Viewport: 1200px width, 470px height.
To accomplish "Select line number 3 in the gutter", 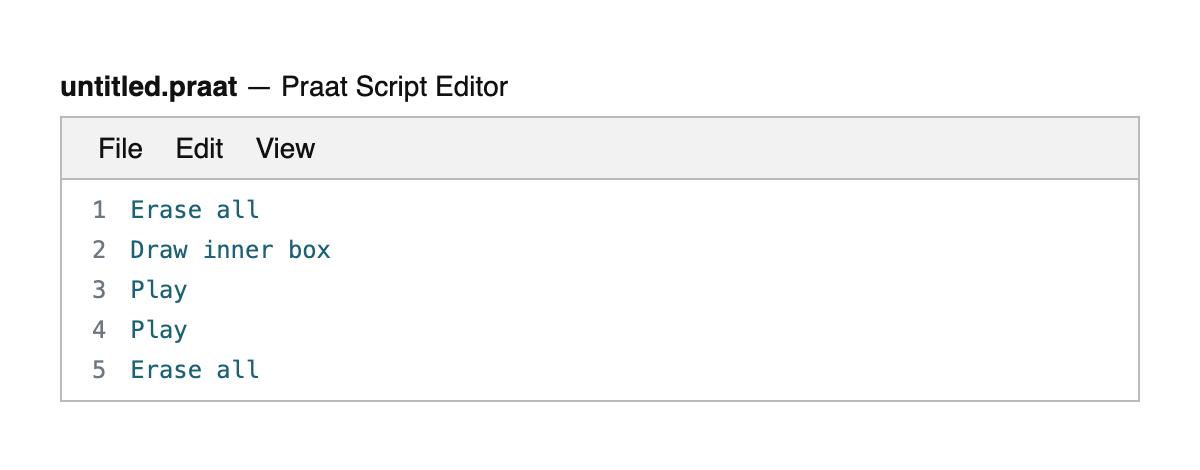I will coord(98,290).
